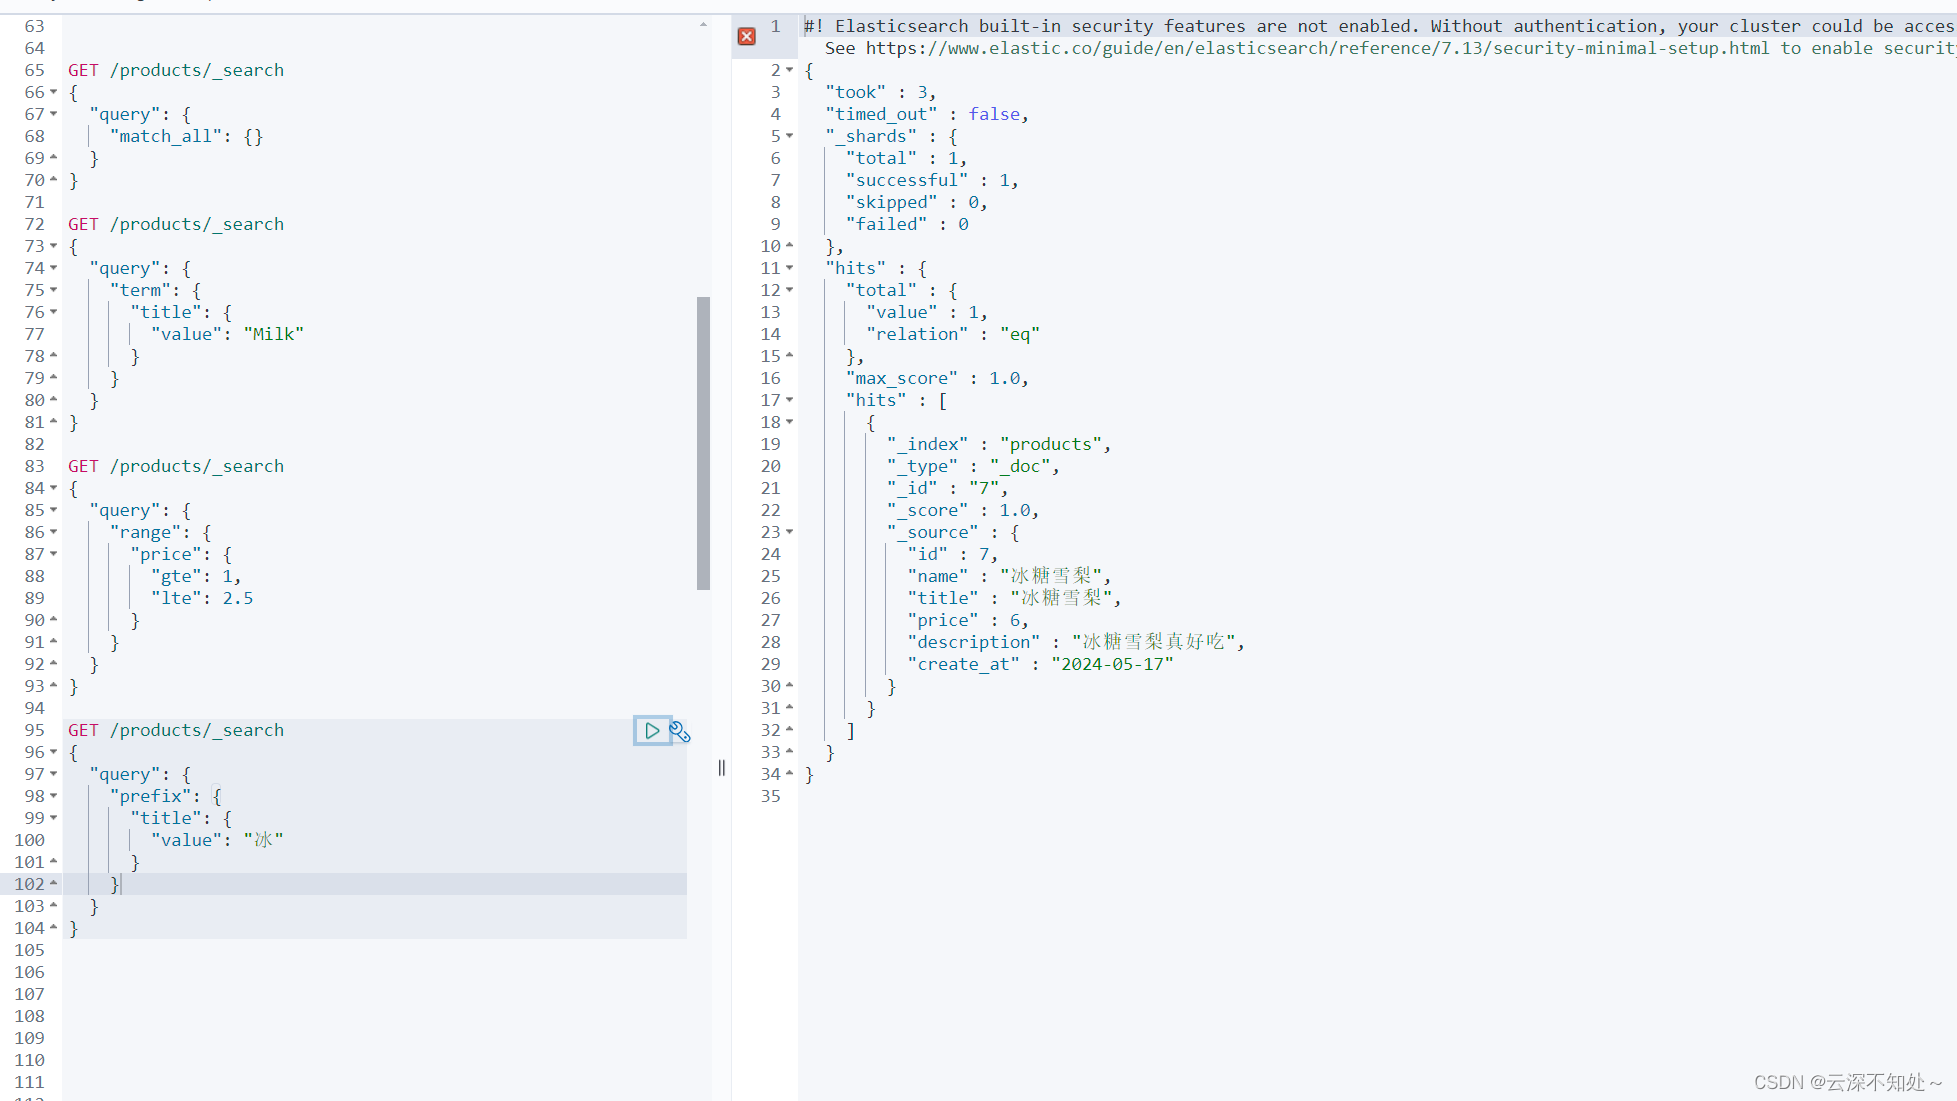Click line number 102 in editor gutter
Screen dimensions: 1957x1101
[x=29, y=884]
